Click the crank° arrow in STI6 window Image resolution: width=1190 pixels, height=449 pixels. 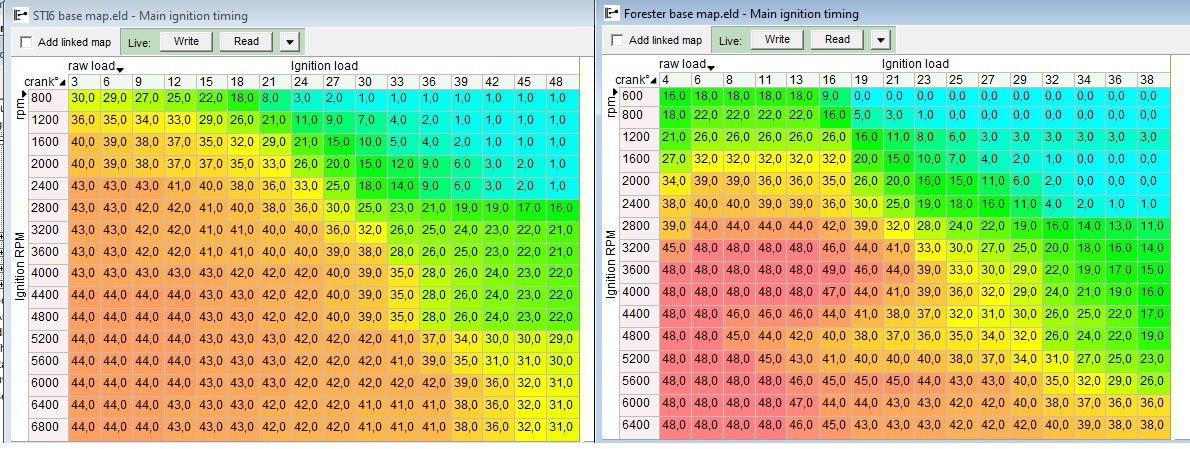[x=63, y=82]
